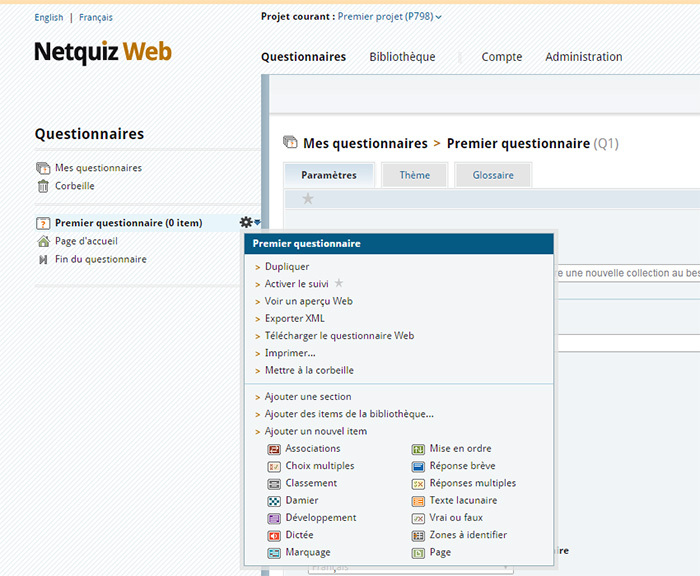This screenshot has width=700, height=576.
Task: Select Télécharger le questionnaire Web
Action: point(339,336)
